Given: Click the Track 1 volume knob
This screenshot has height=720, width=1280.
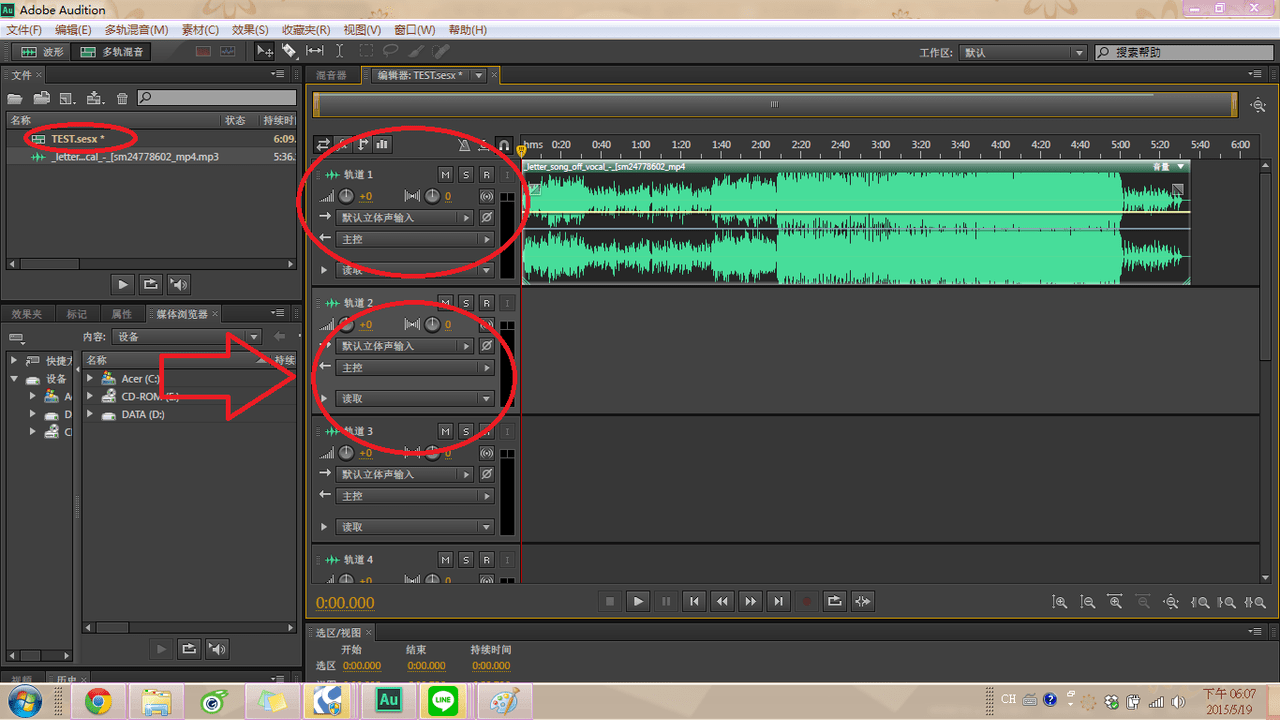Looking at the screenshot, I should coord(346,196).
